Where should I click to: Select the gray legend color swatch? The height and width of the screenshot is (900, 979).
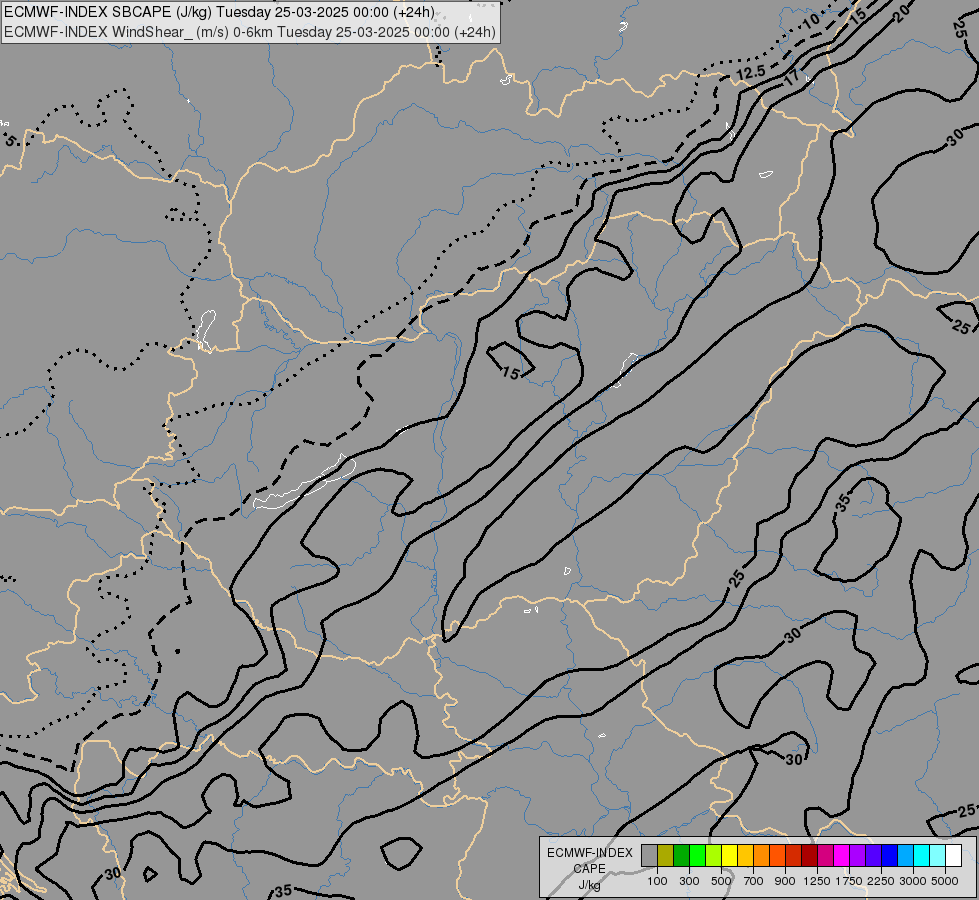(649, 855)
